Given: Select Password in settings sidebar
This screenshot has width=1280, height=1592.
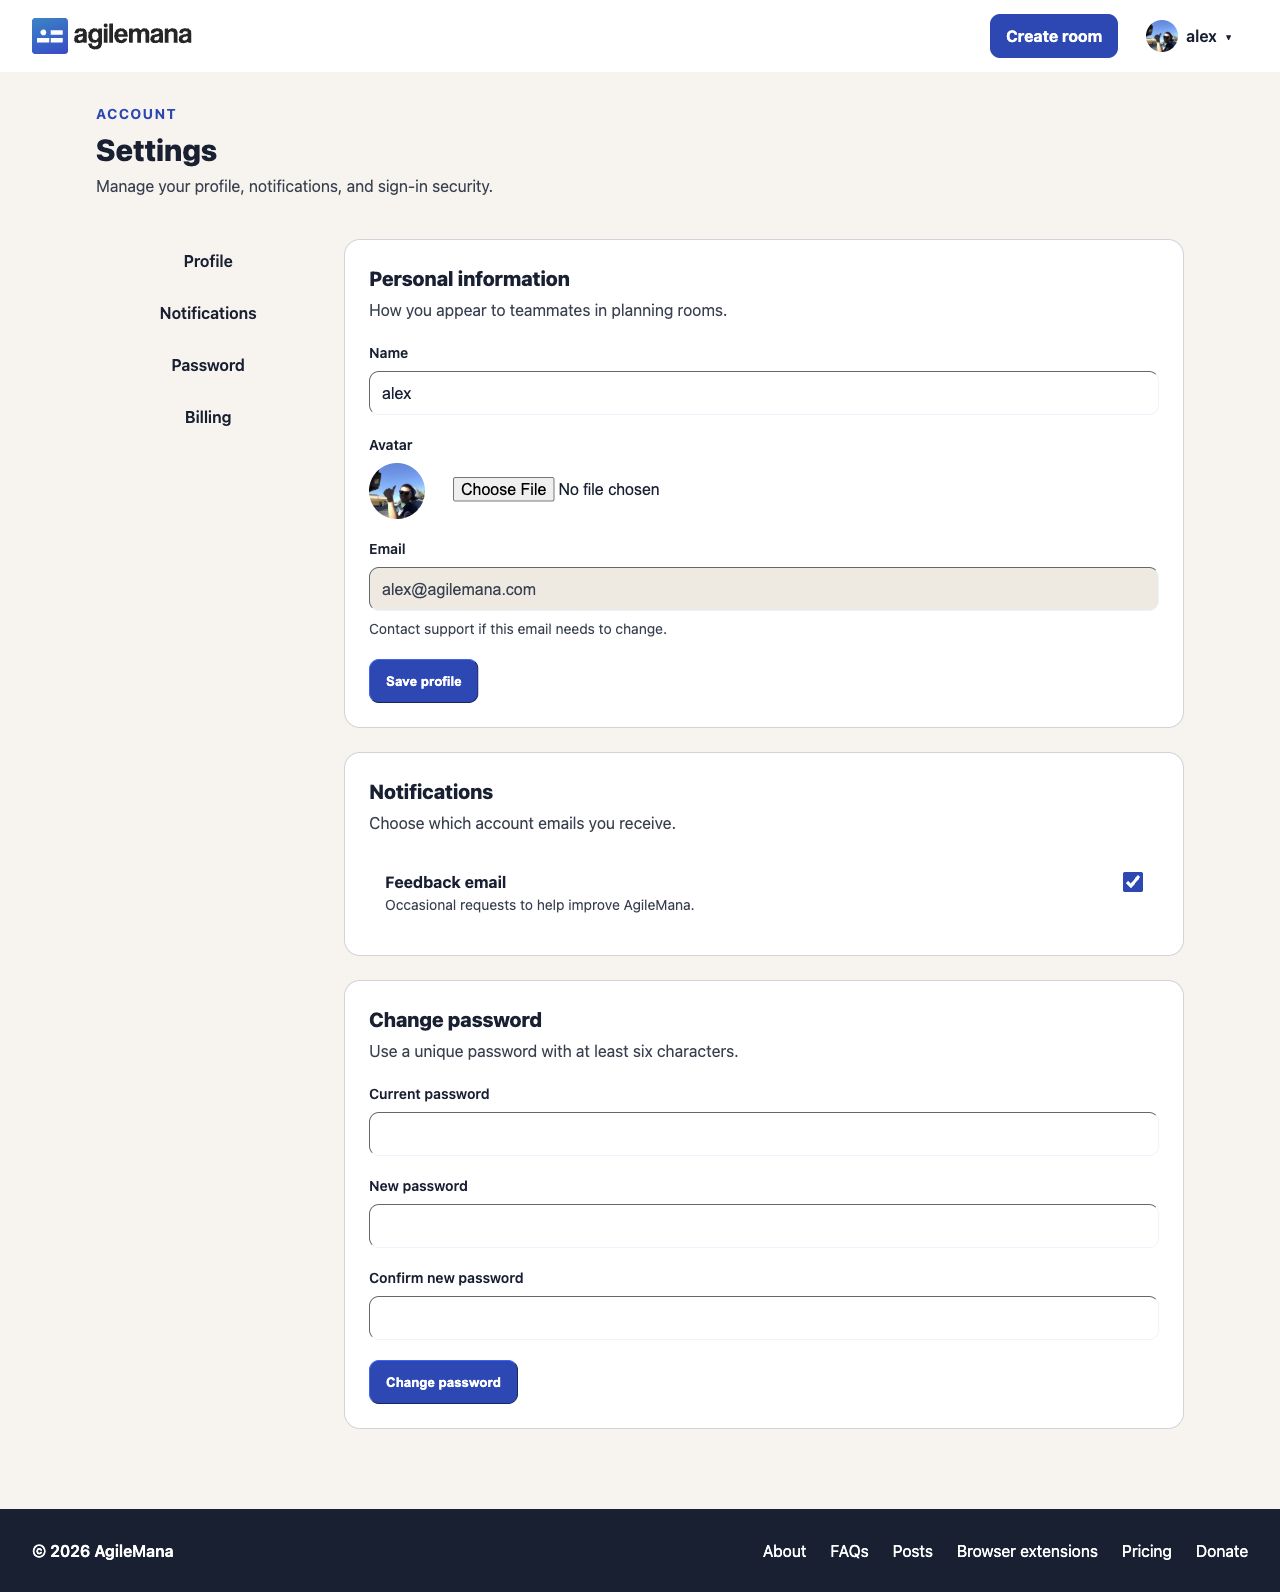Looking at the screenshot, I should click(x=208, y=365).
